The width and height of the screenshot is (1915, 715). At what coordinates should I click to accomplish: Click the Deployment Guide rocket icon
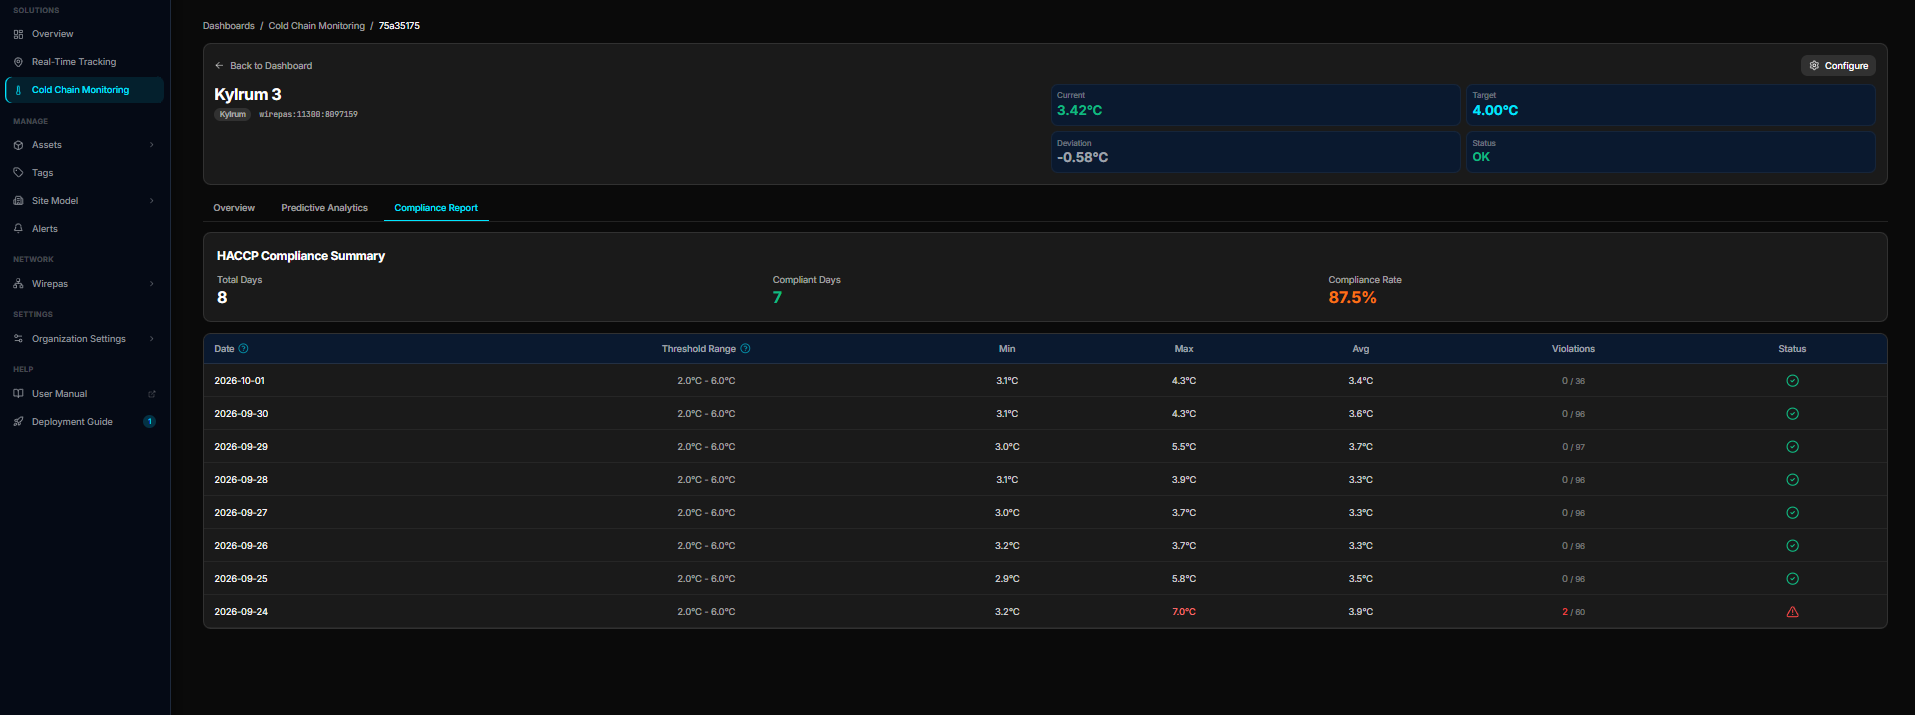click(x=18, y=422)
